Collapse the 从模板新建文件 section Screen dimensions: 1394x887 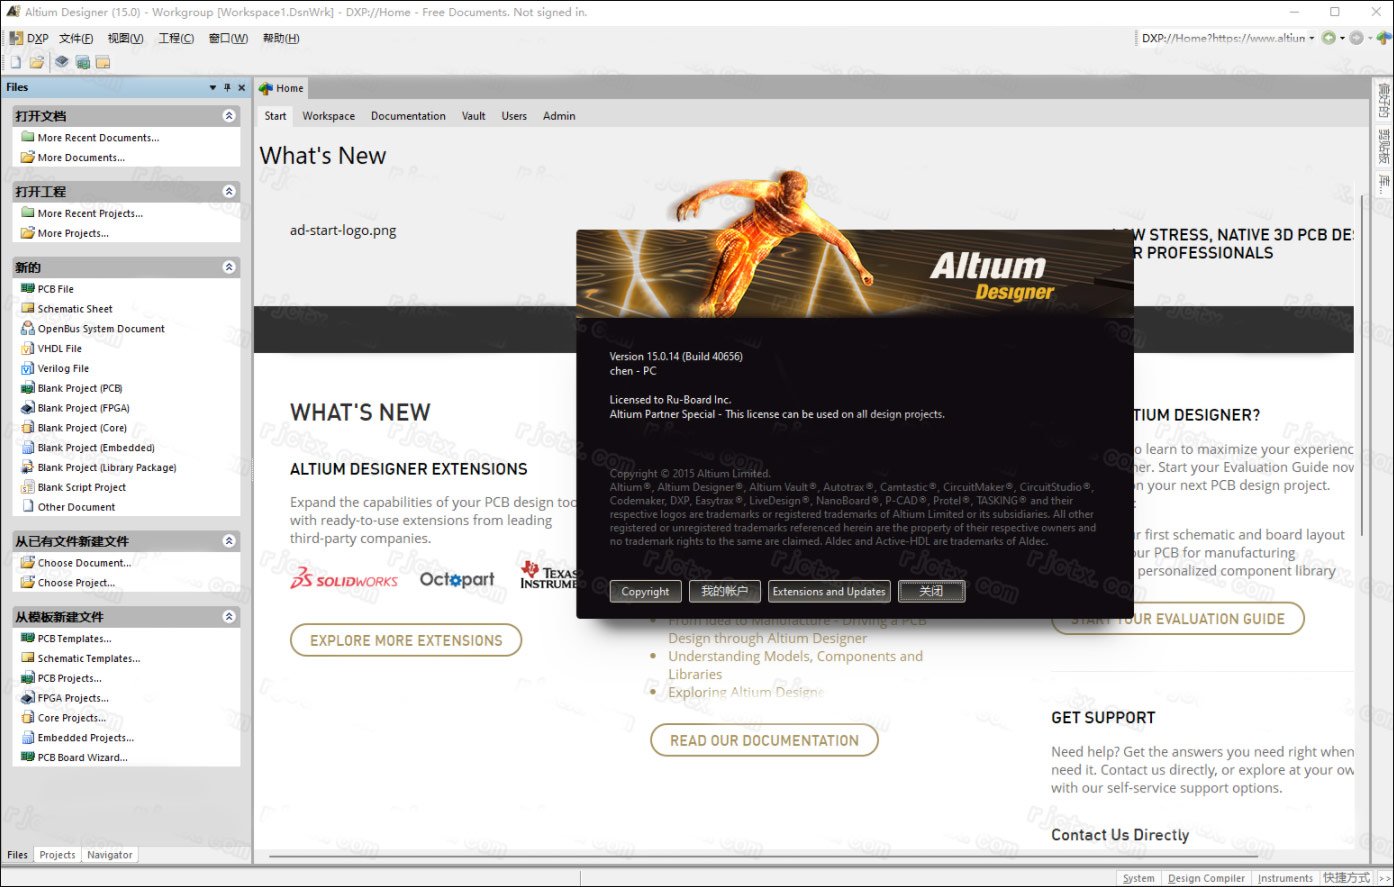tap(229, 617)
